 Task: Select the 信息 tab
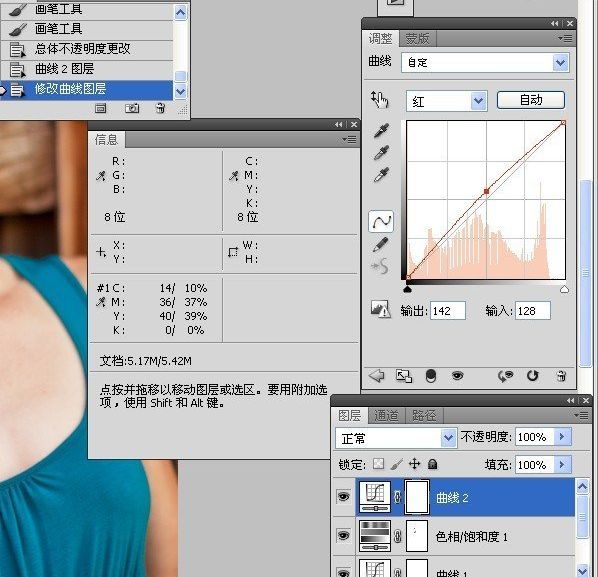[x=106, y=140]
